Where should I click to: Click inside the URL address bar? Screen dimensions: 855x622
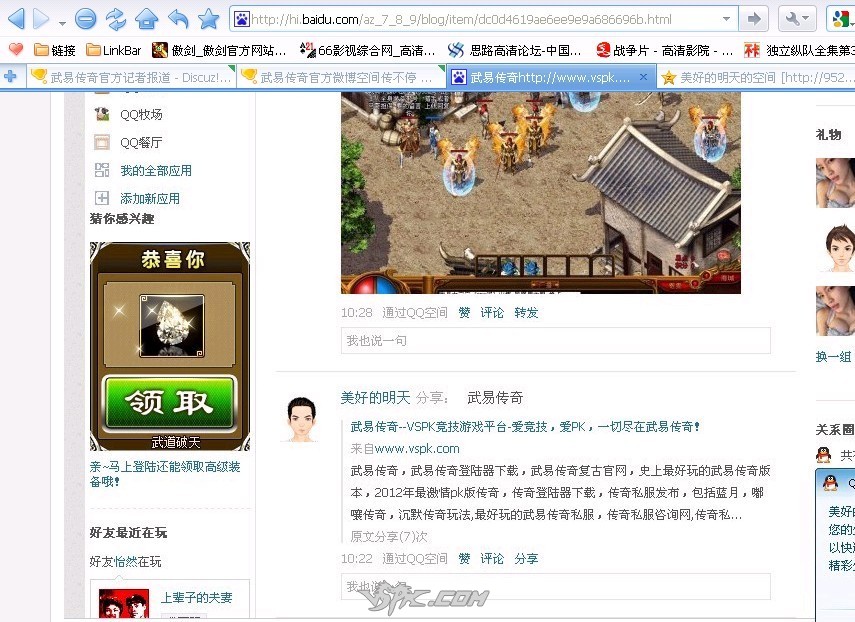pos(483,20)
